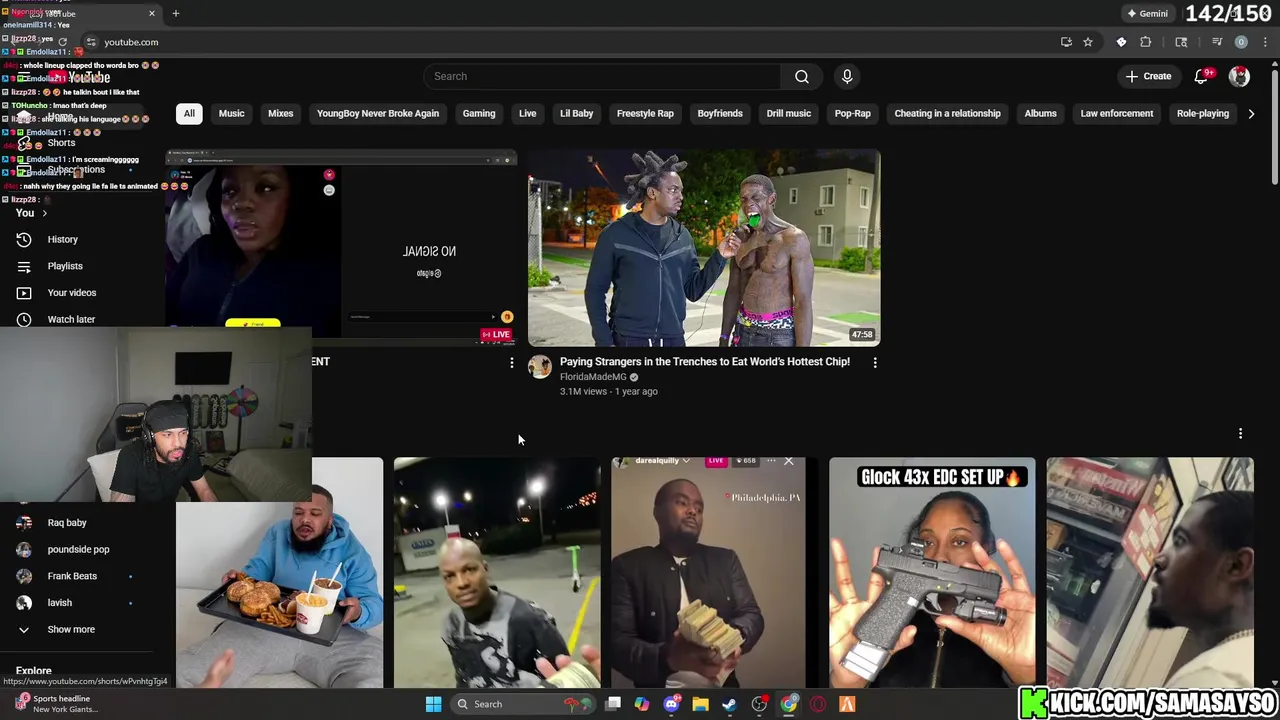Click the YouTube search magnifier button
Image resolution: width=1280 pixels, height=720 pixels.
pyautogui.click(x=802, y=77)
